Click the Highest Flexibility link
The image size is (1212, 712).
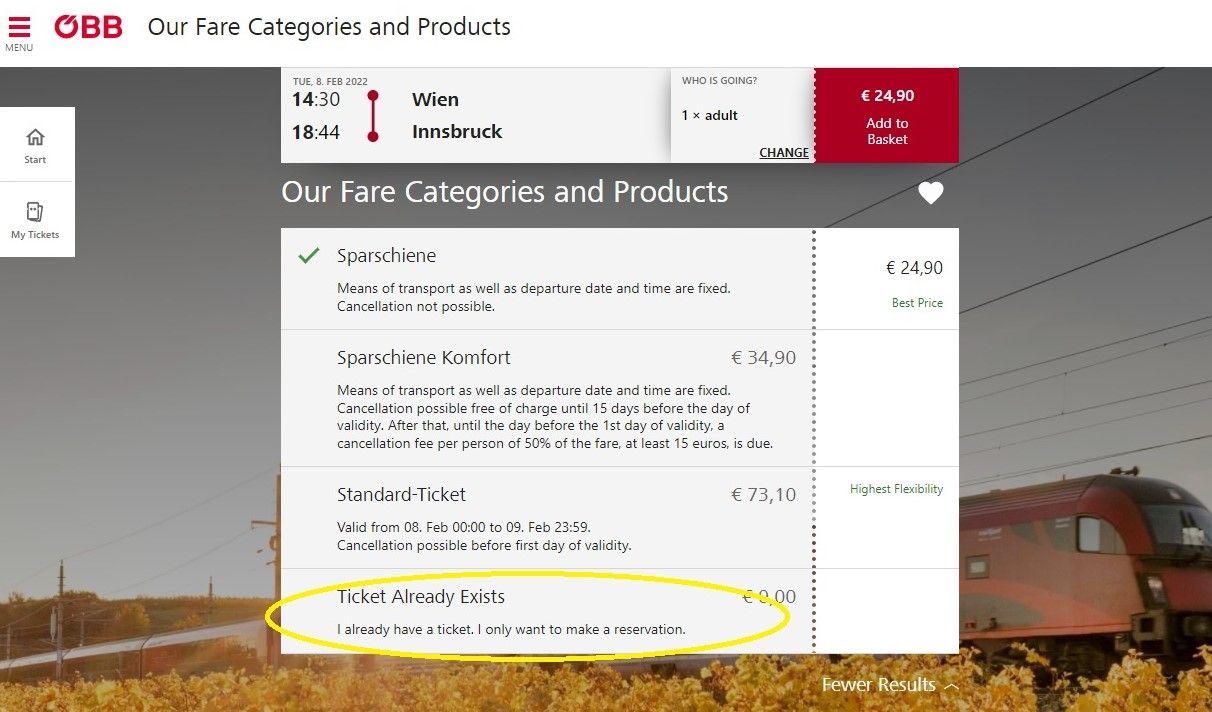(897, 489)
